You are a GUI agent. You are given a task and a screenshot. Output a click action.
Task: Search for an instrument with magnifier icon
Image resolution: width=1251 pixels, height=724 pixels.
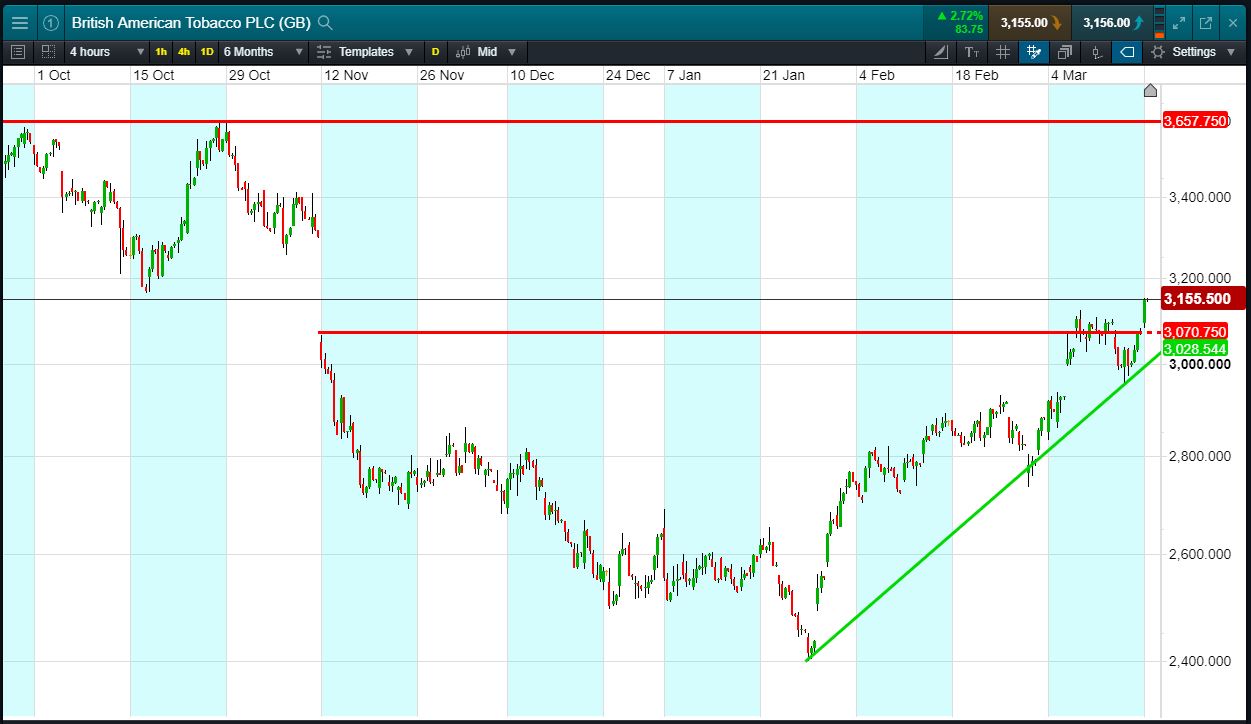point(324,23)
